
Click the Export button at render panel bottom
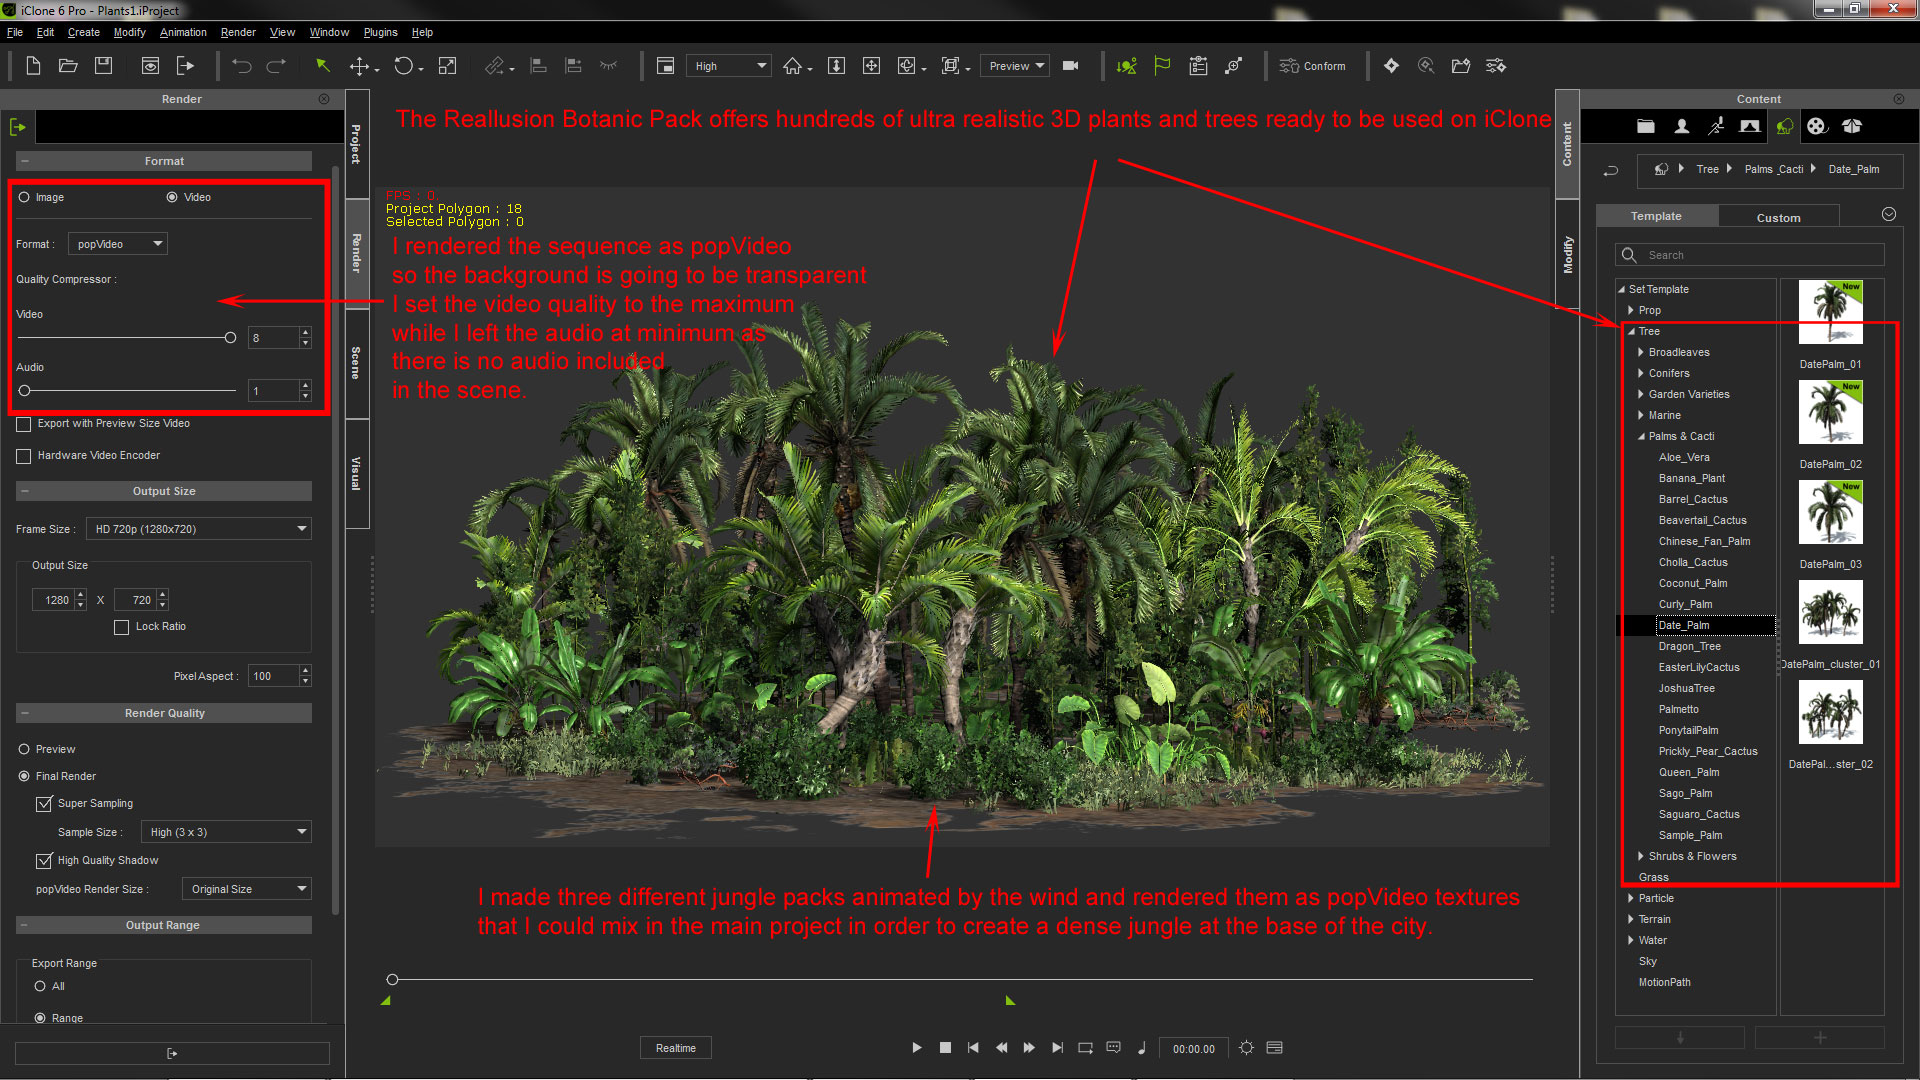click(x=172, y=1053)
